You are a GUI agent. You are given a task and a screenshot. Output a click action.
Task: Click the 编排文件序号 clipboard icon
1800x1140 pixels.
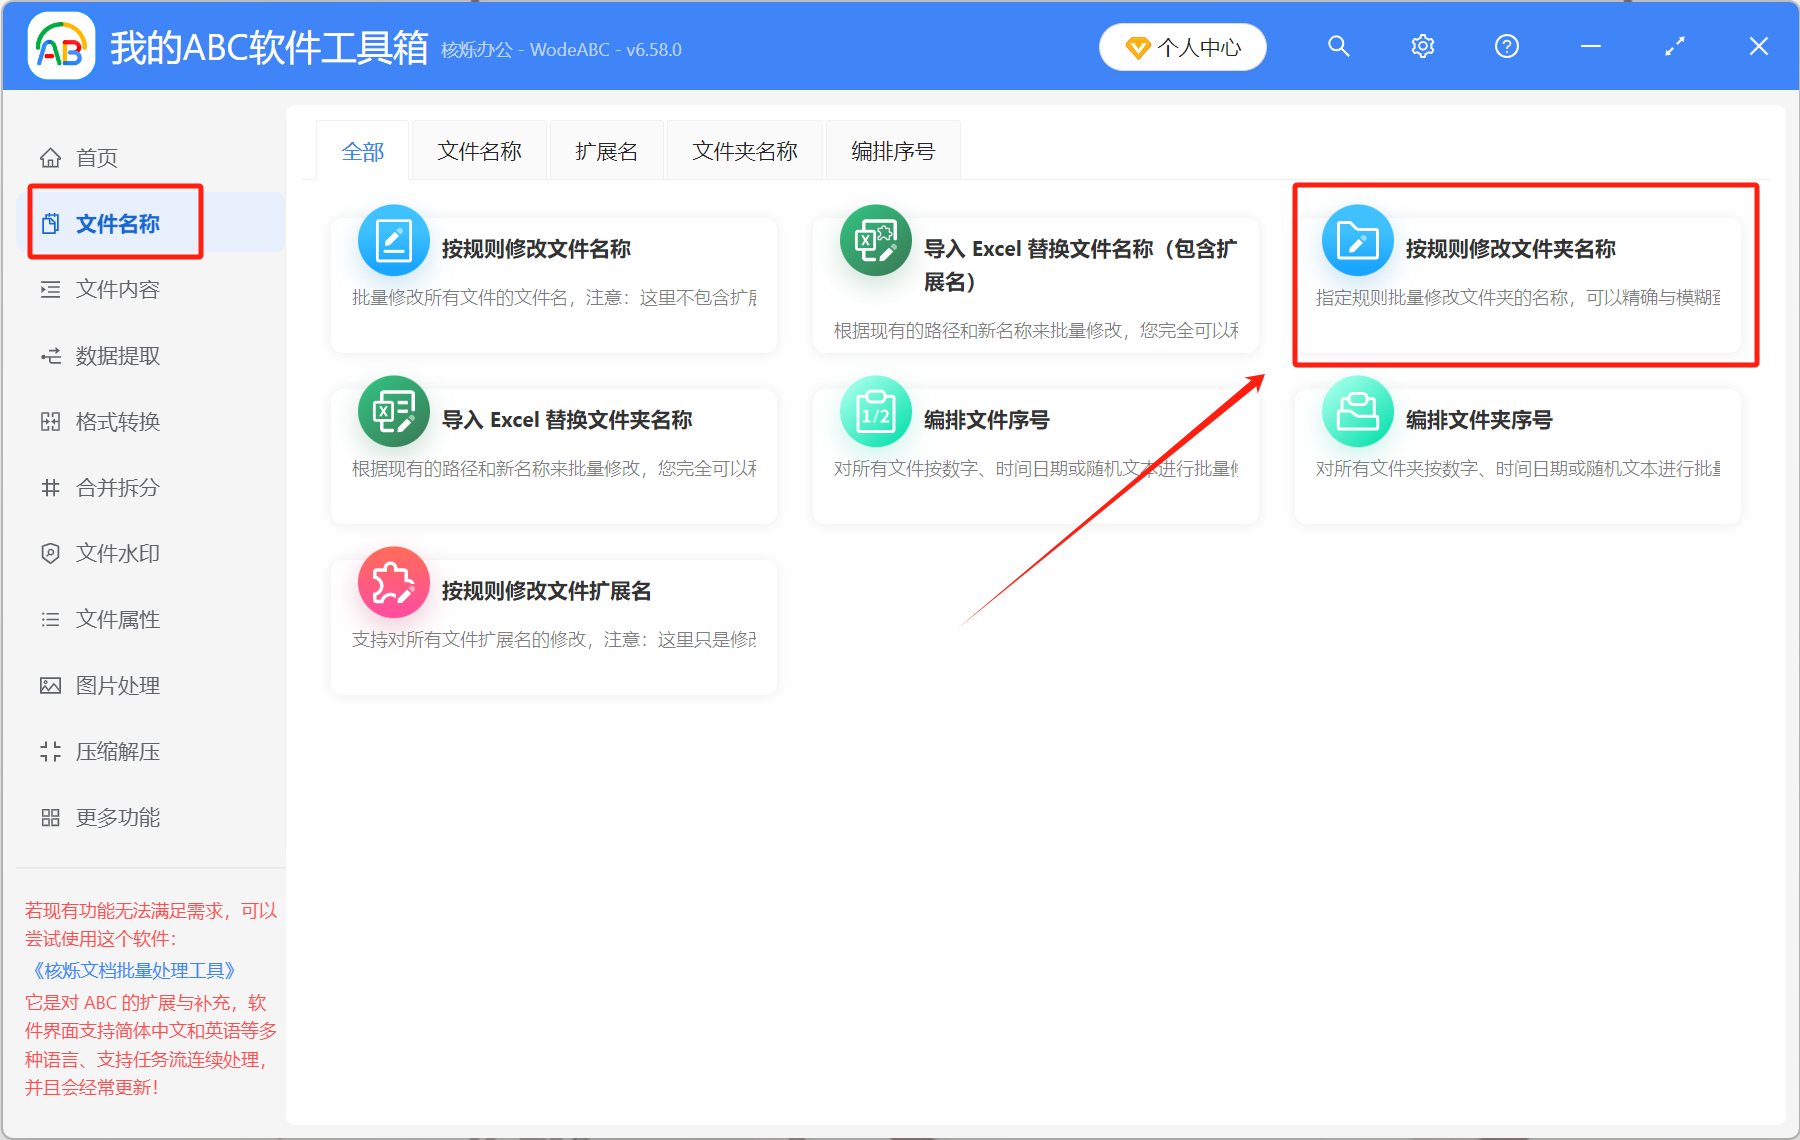tap(875, 411)
